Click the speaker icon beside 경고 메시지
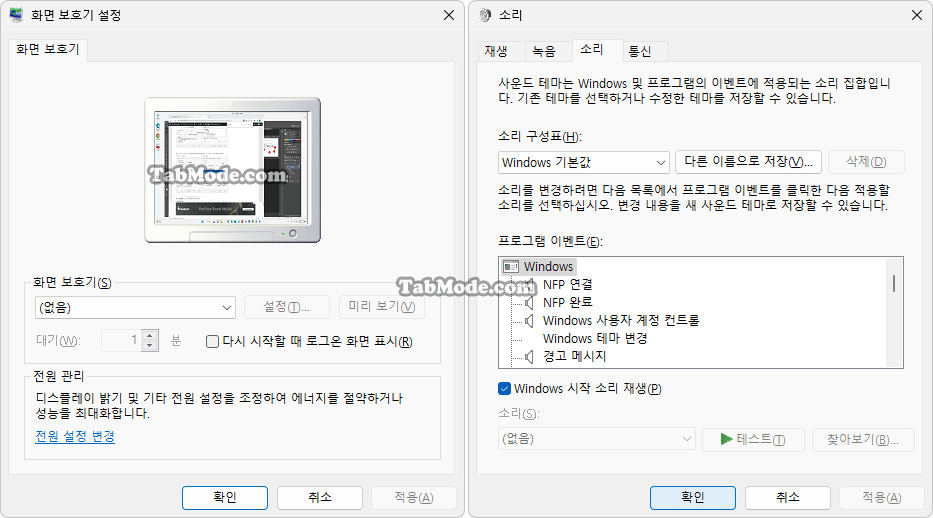The height and width of the screenshot is (518, 933). coord(529,356)
